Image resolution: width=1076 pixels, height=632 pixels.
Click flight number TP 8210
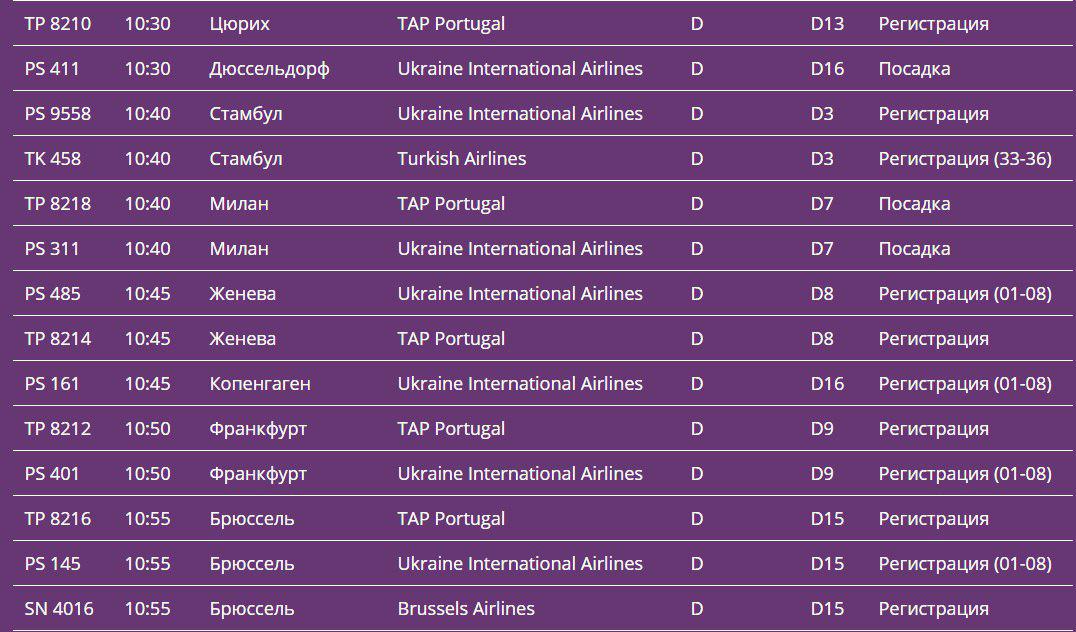58,24
